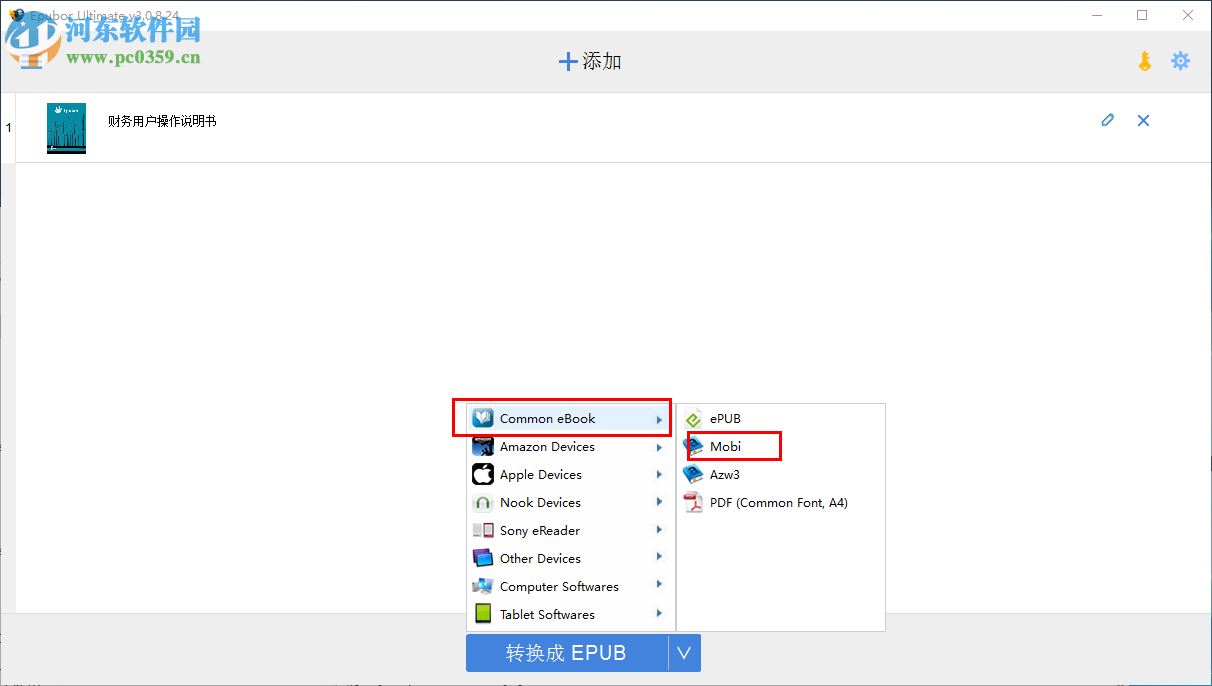Image resolution: width=1212 pixels, height=686 pixels.
Task: Expand arrow beside Apple Devices
Action: 659,475
